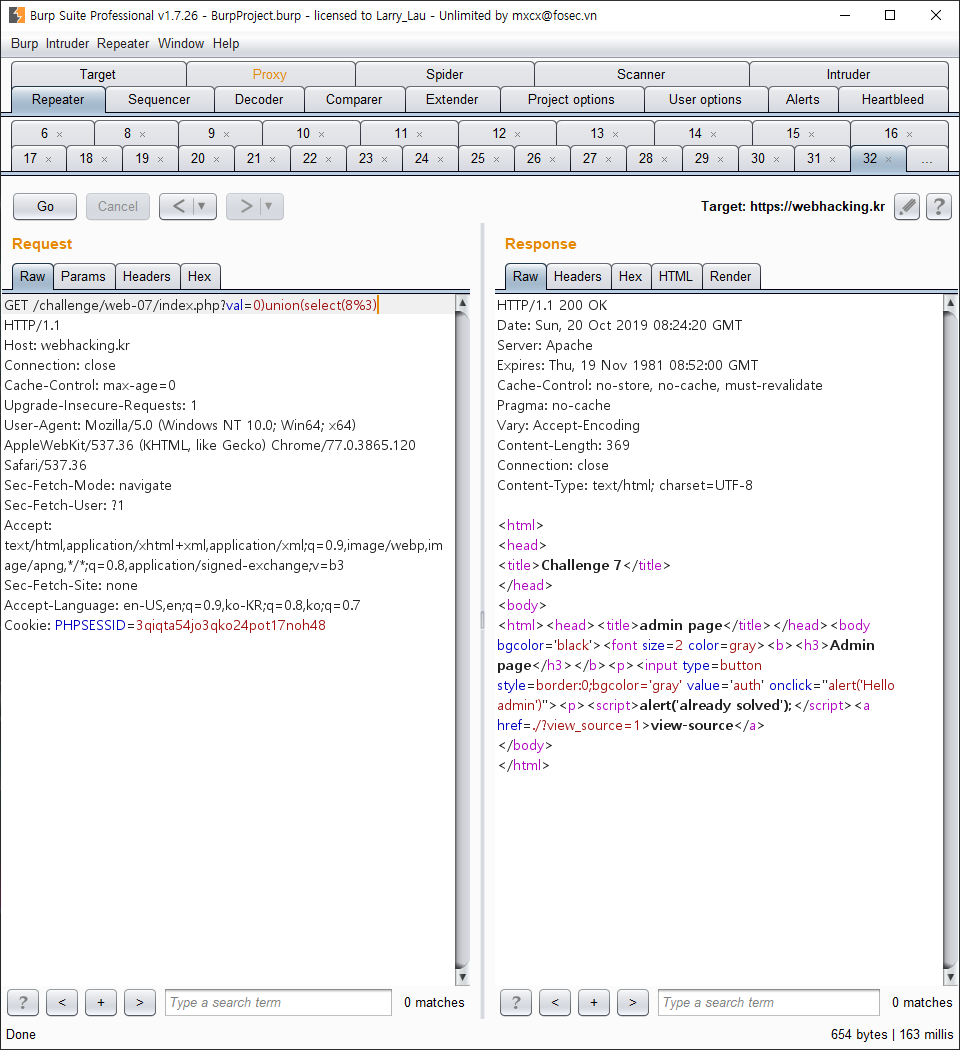The image size is (960, 1050).
Task: Click the PHPSESSID cookie value text
Action: click(x=231, y=625)
